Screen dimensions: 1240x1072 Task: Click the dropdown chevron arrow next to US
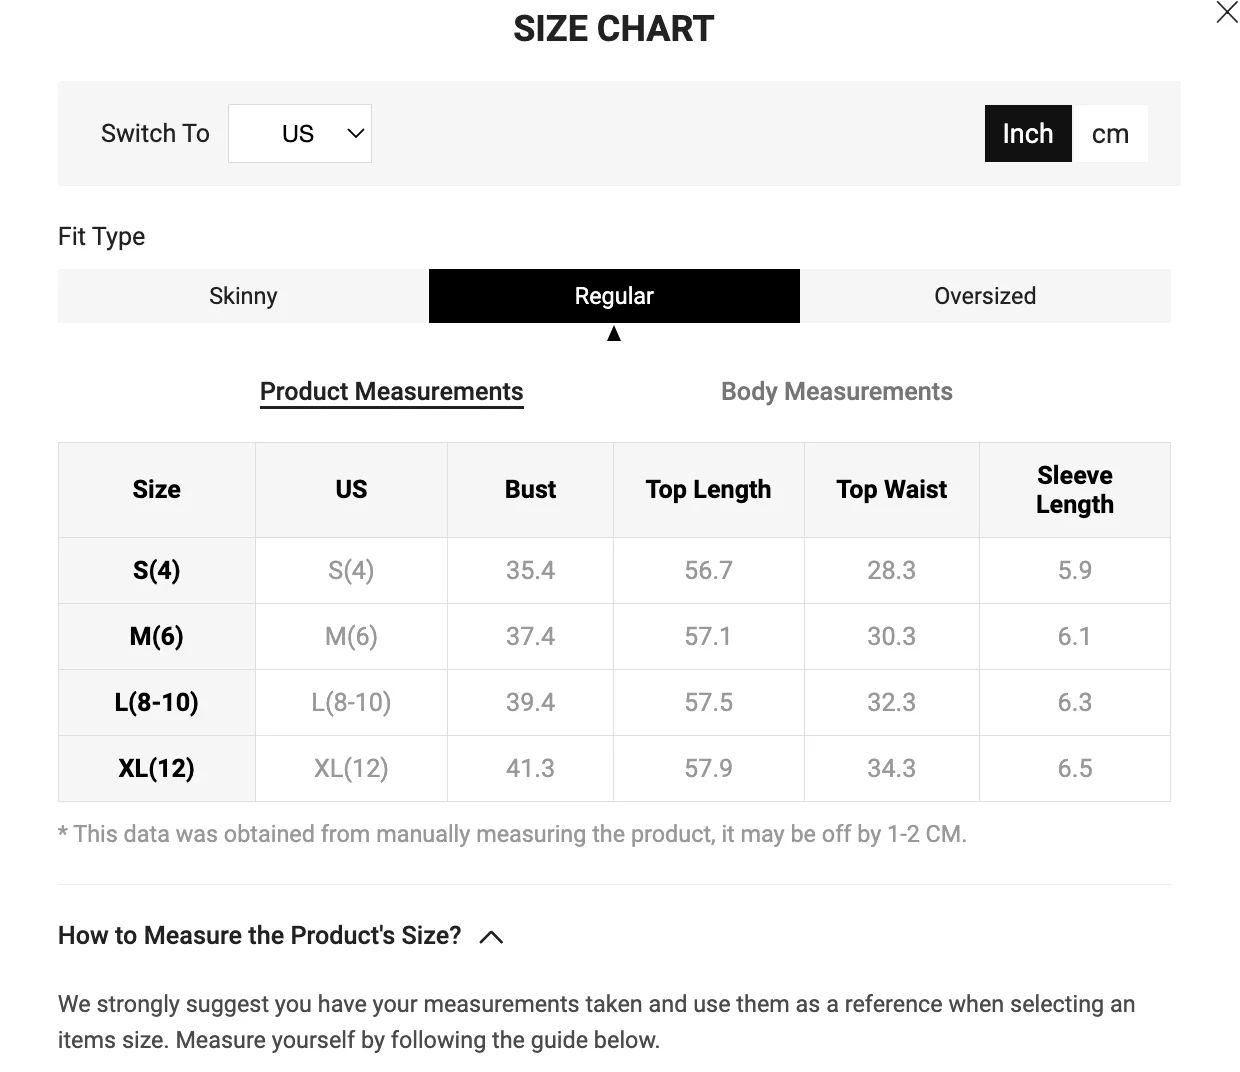point(355,133)
